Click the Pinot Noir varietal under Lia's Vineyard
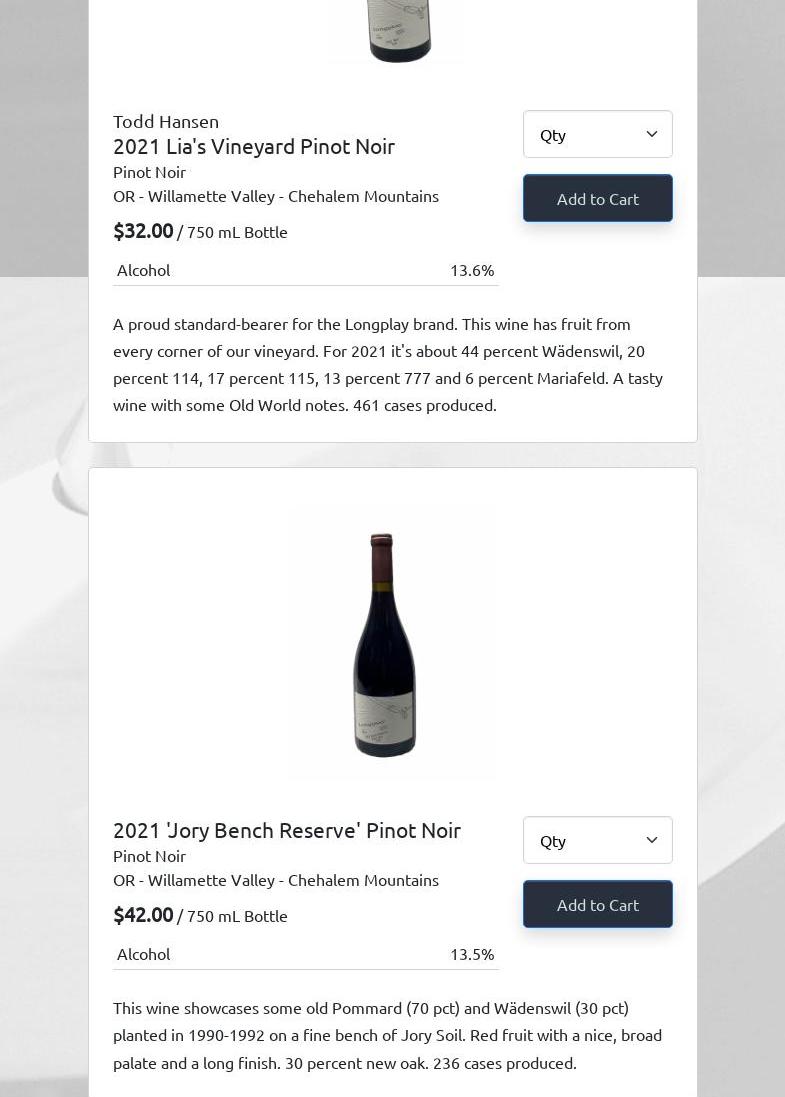Viewport: 785px width, 1097px height. [149, 172]
